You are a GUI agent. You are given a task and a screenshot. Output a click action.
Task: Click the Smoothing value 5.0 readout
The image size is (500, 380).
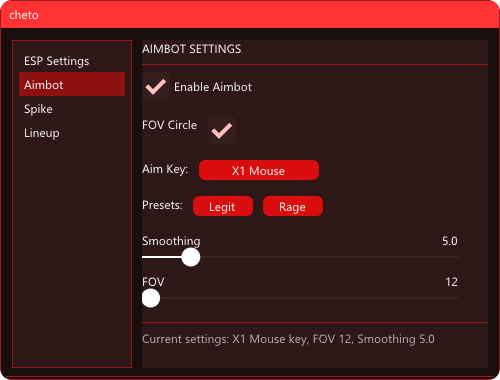450,241
